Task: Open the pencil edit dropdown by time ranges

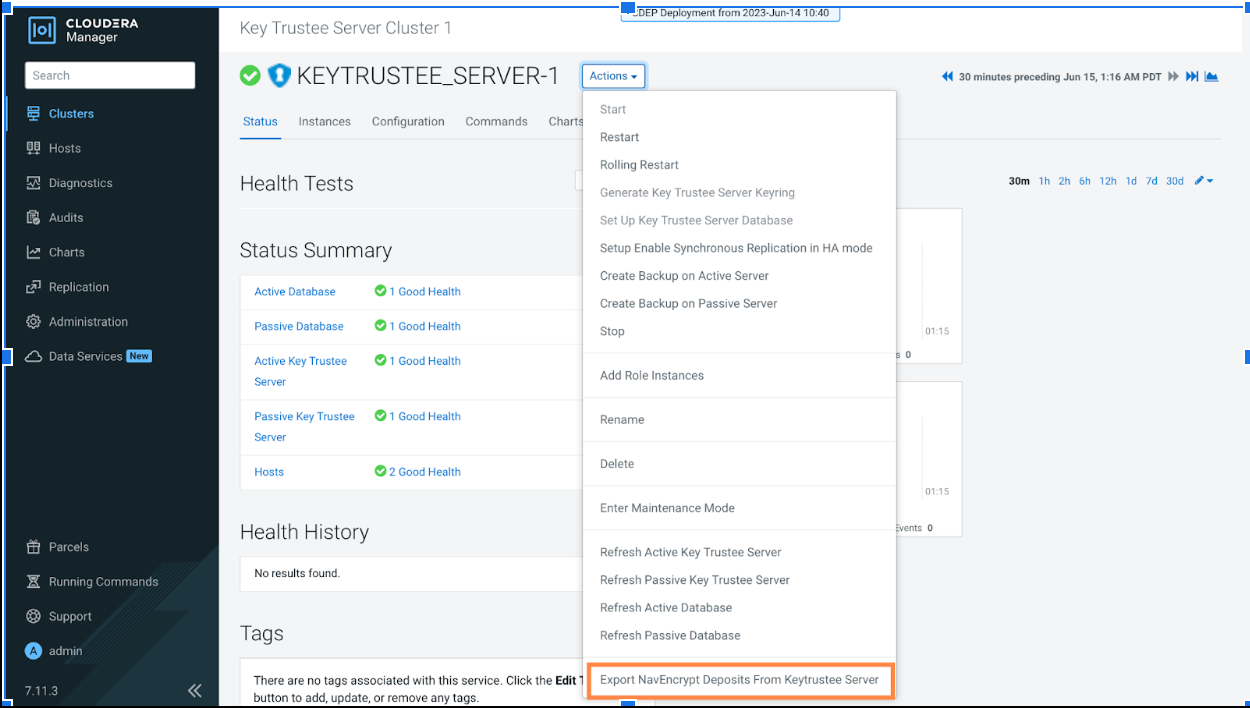Action: [1204, 181]
